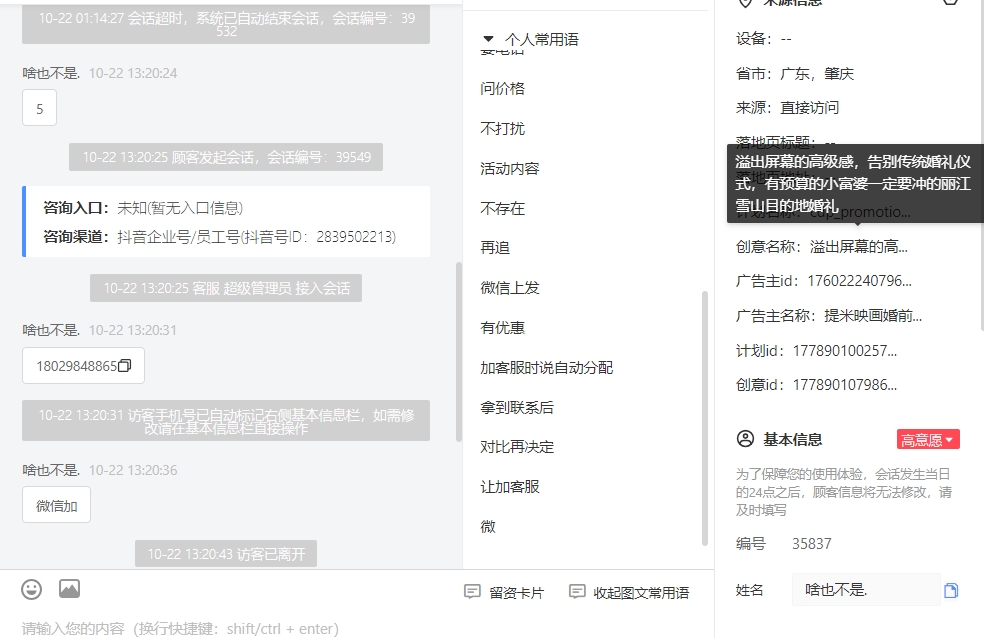Click 收起图文常用语
Image resolution: width=984 pixels, height=638 pixels.
[629, 592]
